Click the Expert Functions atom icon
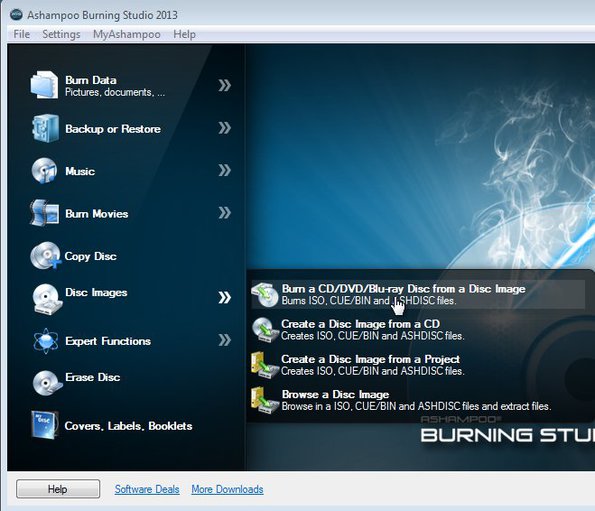Screen dimensions: 595x511 click(x=46, y=341)
